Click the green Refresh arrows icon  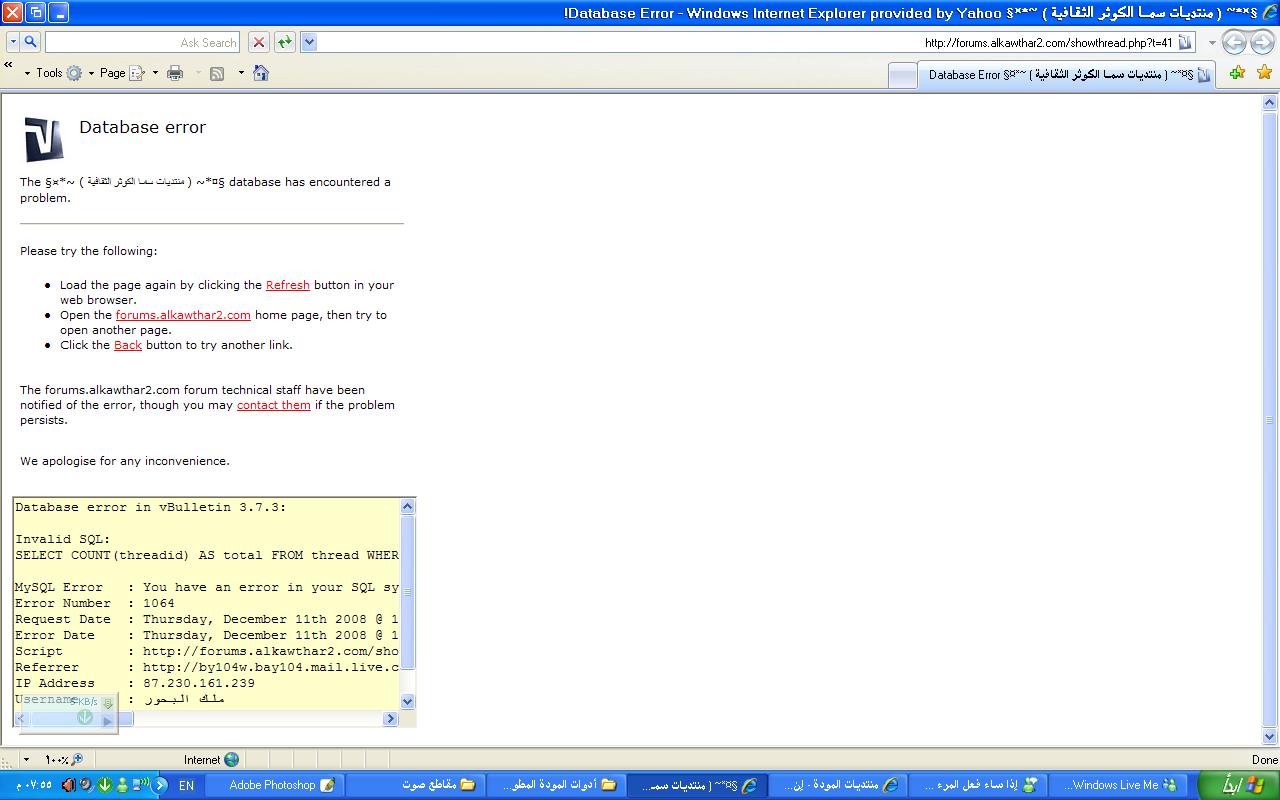pyautogui.click(x=285, y=42)
